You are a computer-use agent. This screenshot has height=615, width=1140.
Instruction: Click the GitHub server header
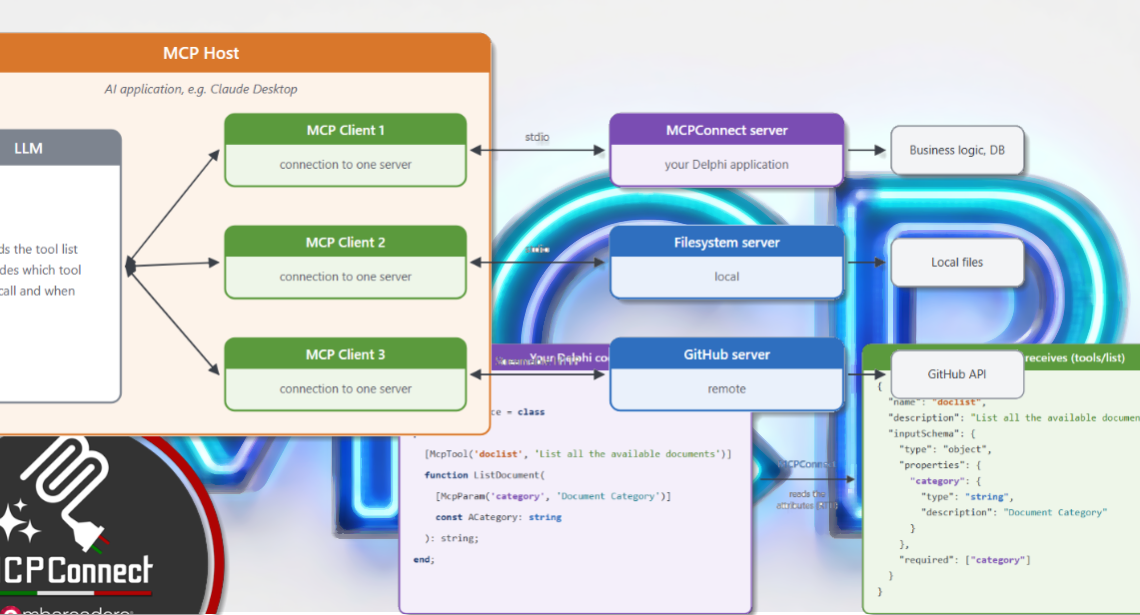tap(726, 354)
